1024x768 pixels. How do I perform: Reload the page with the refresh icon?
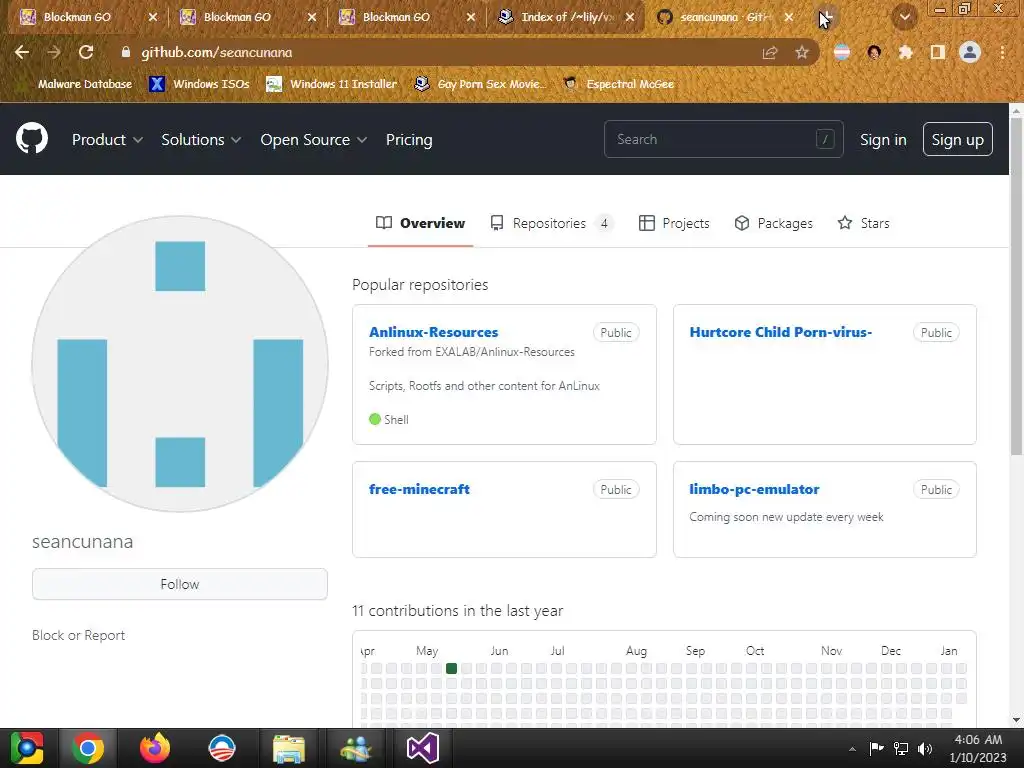pyautogui.click(x=86, y=52)
